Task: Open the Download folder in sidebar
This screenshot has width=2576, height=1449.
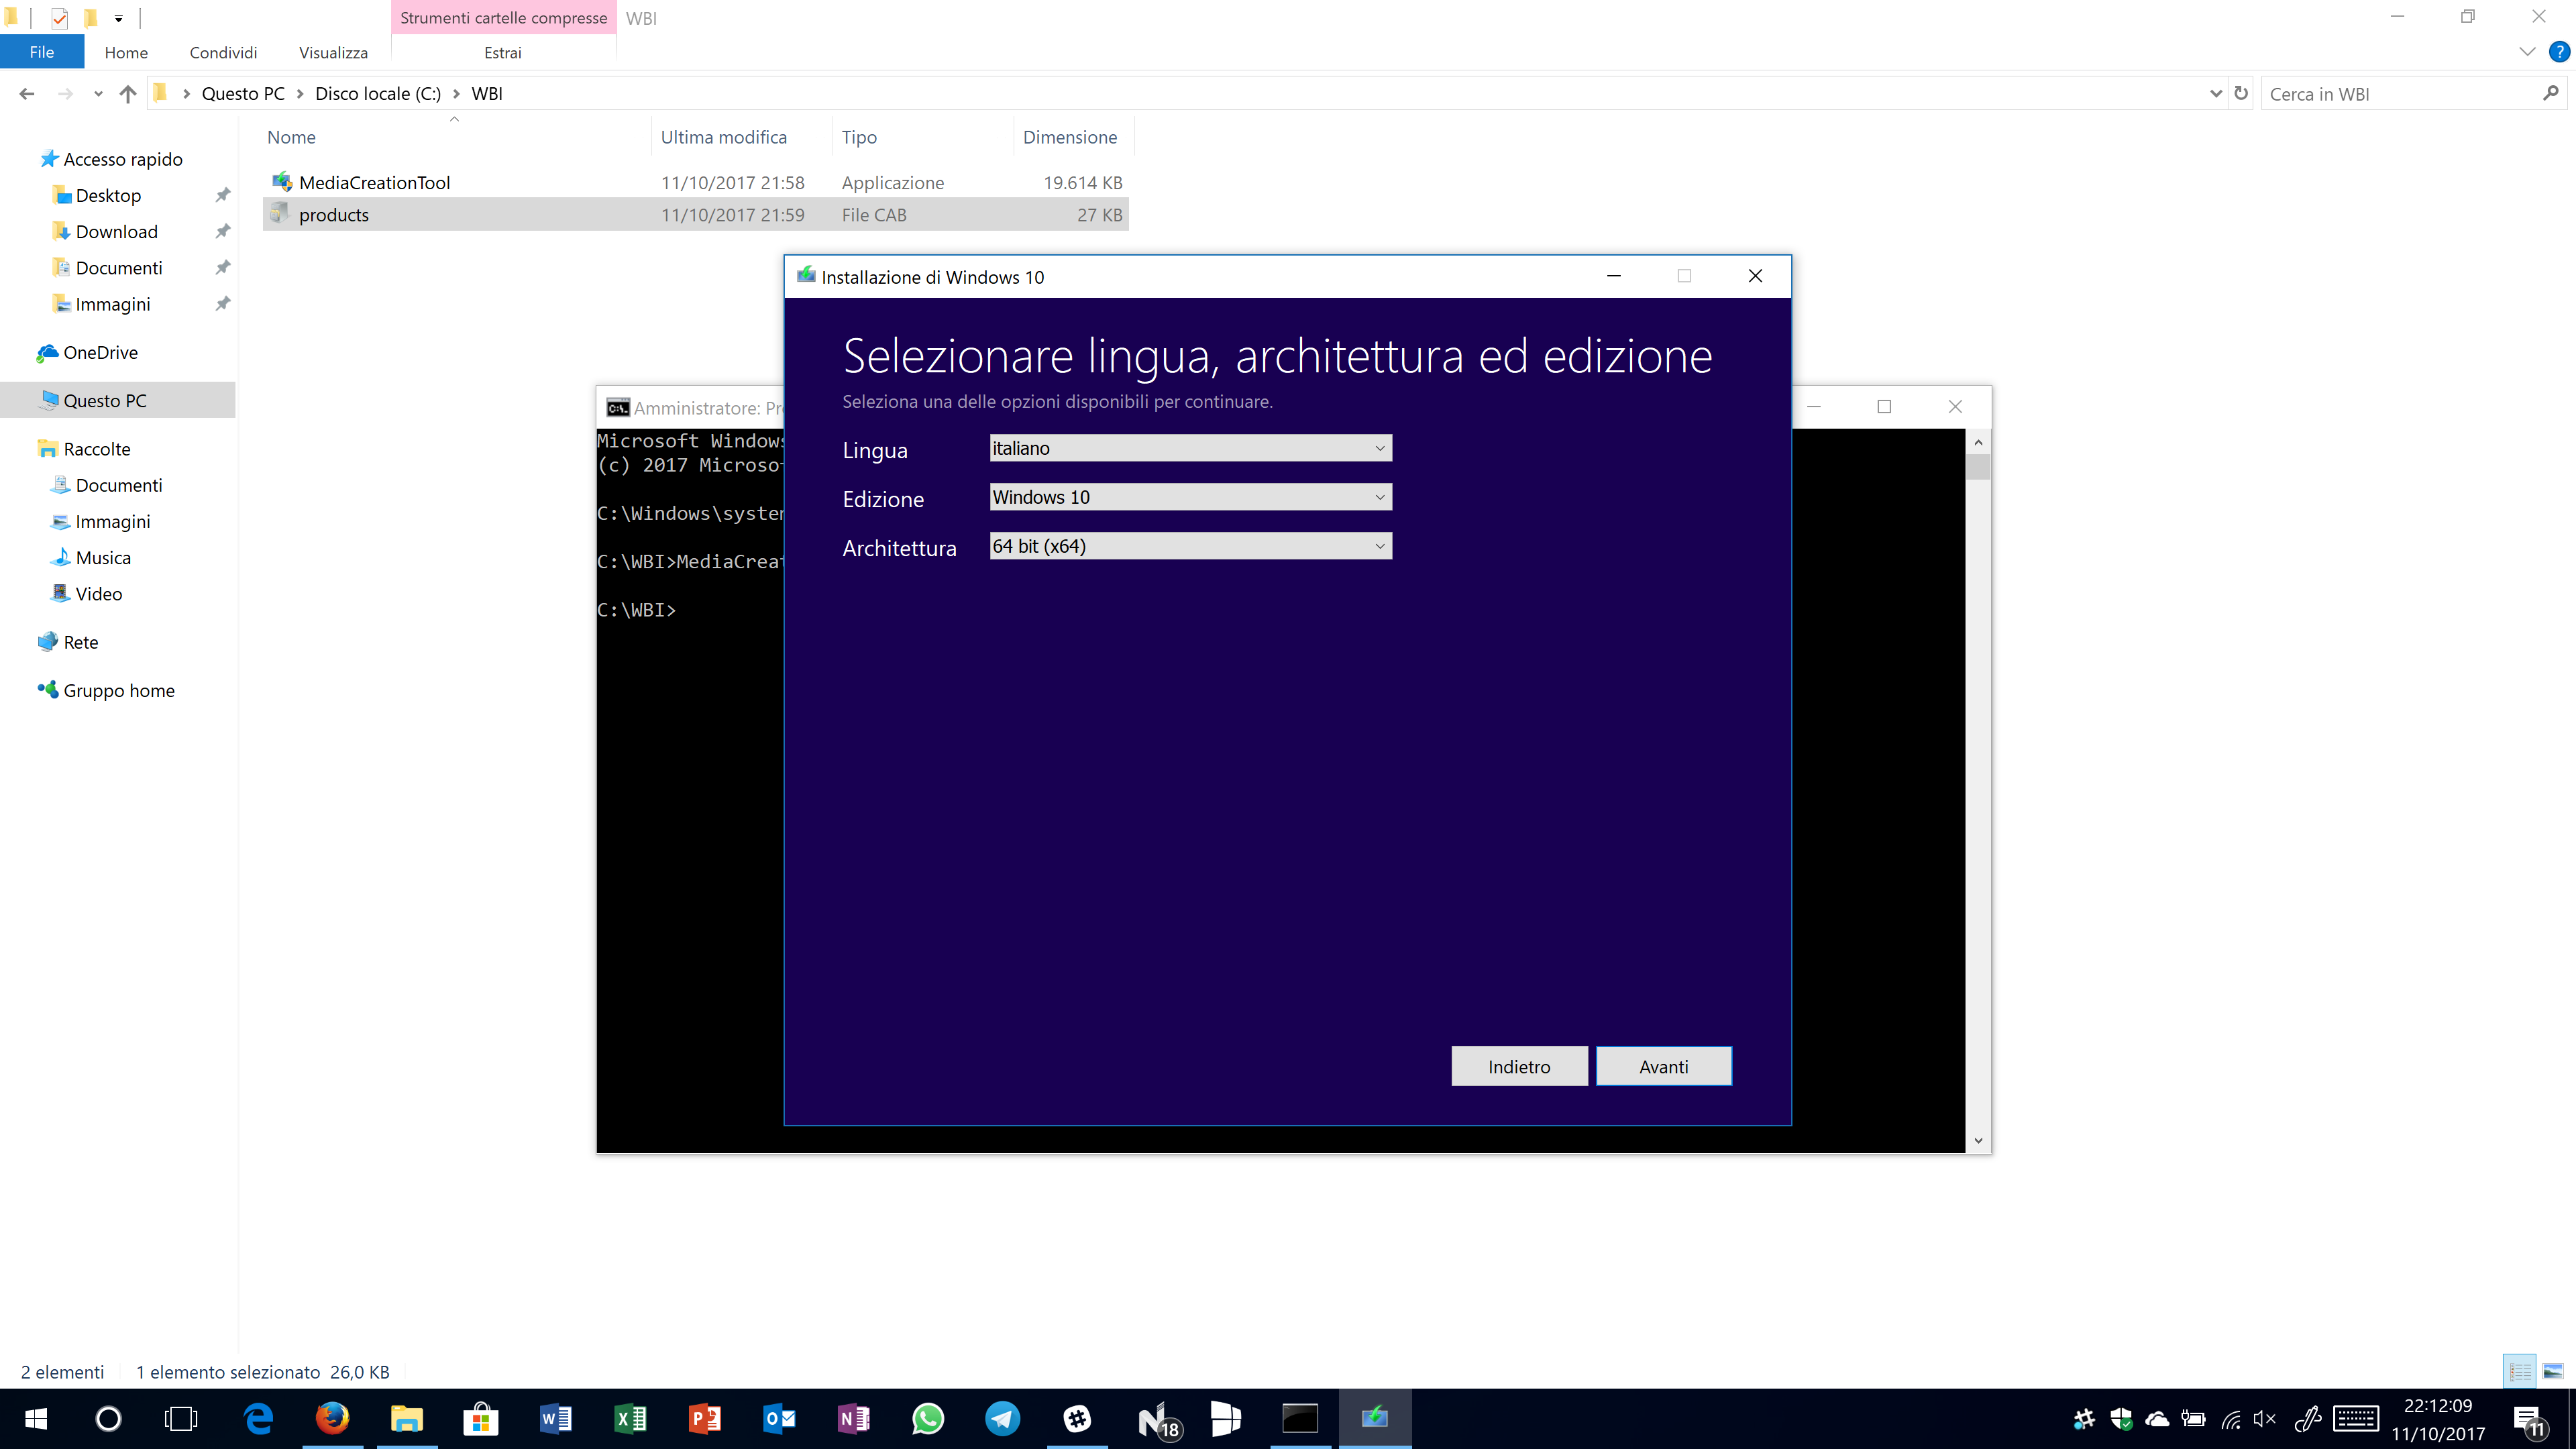Action: coord(105,231)
